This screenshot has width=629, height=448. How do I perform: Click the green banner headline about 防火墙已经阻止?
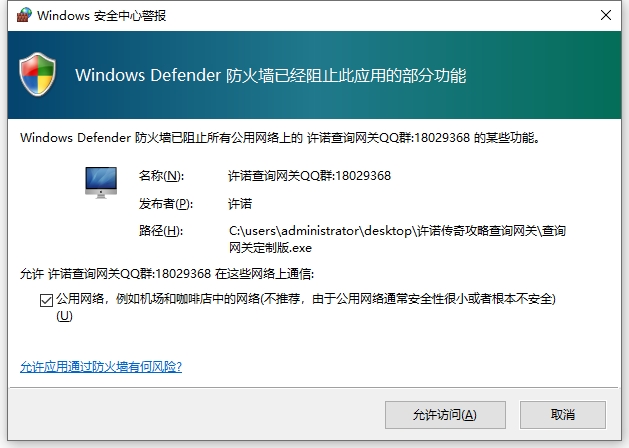tap(270, 76)
